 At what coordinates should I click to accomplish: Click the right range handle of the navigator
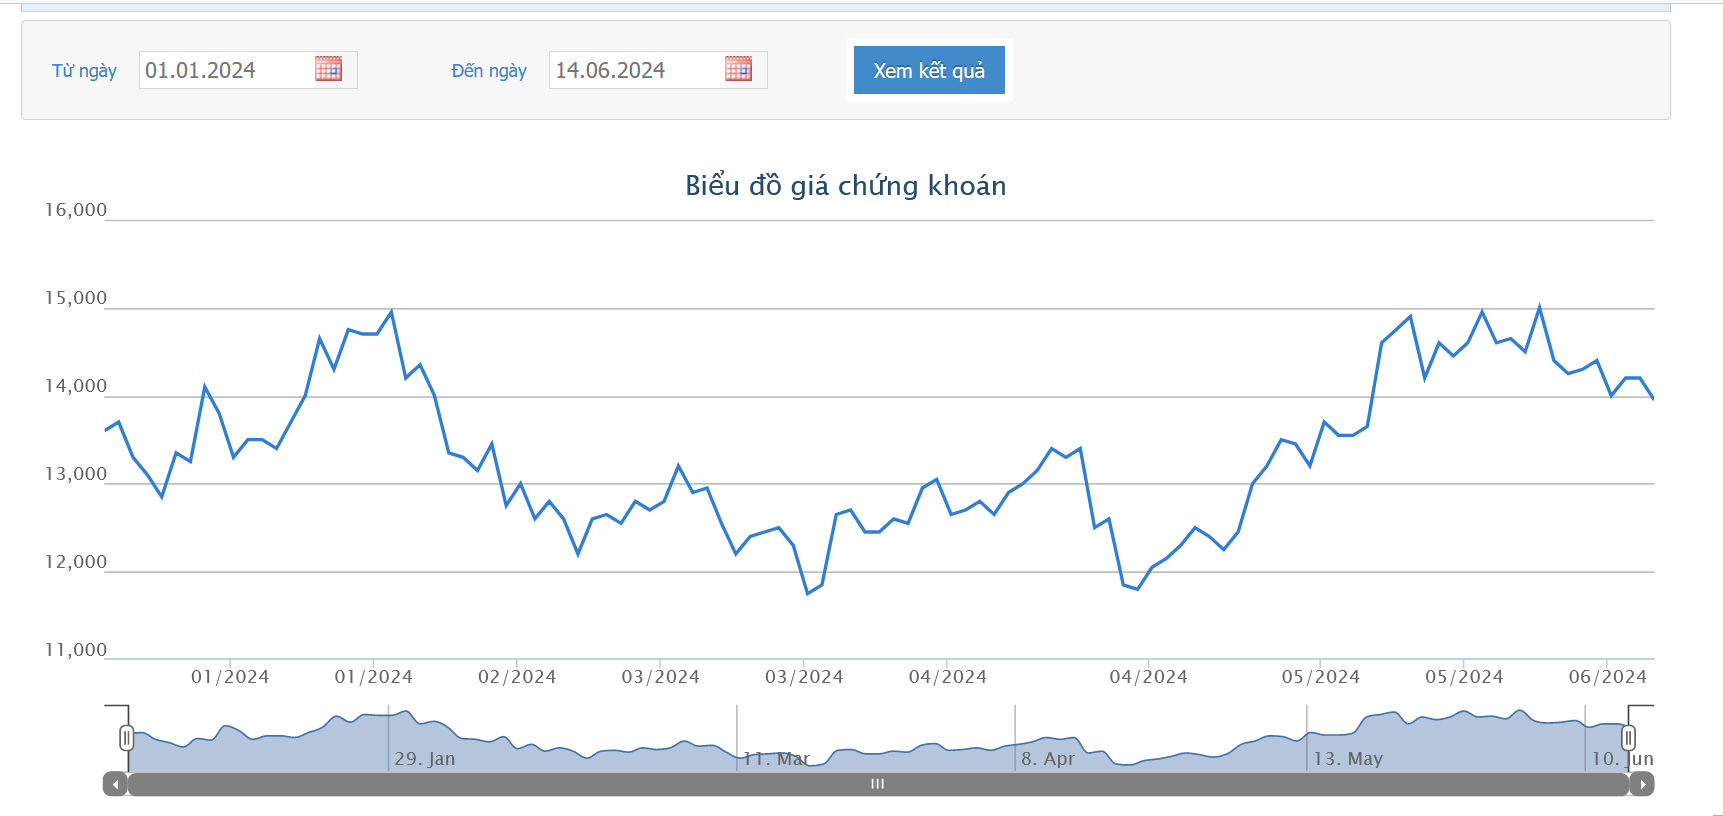(1628, 738)
